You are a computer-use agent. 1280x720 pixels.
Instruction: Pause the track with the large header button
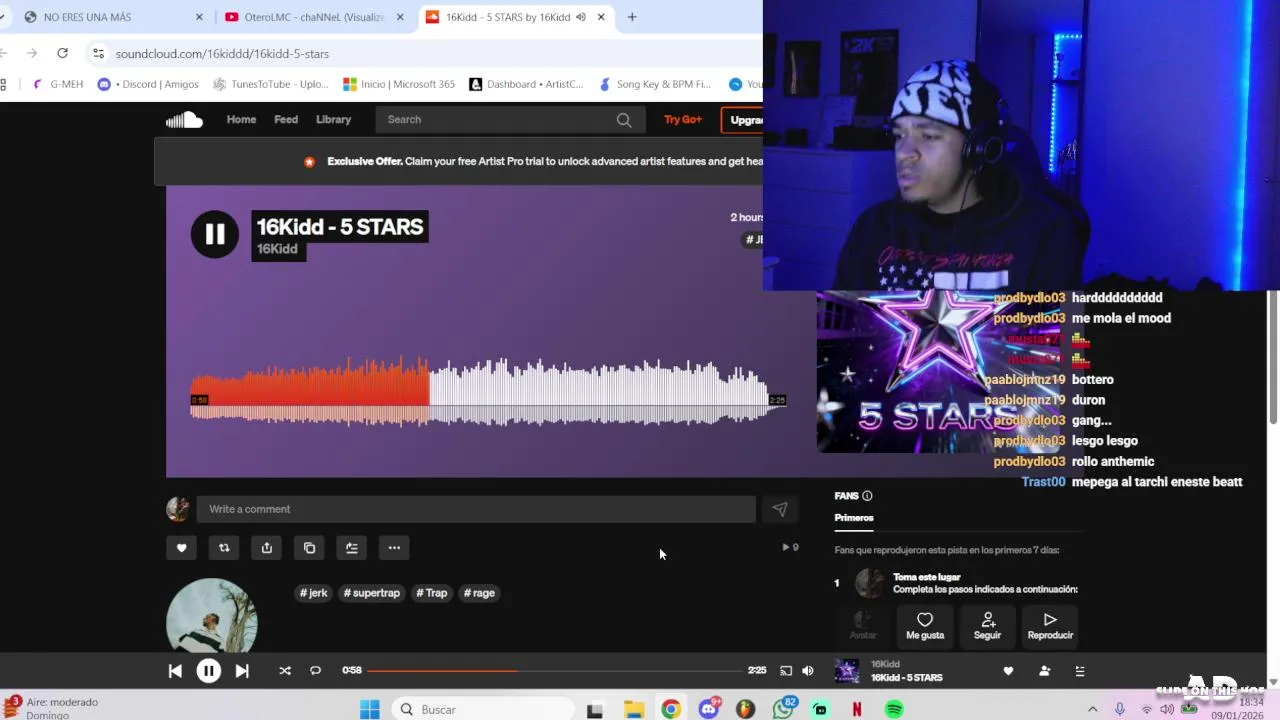pos(215,234)
